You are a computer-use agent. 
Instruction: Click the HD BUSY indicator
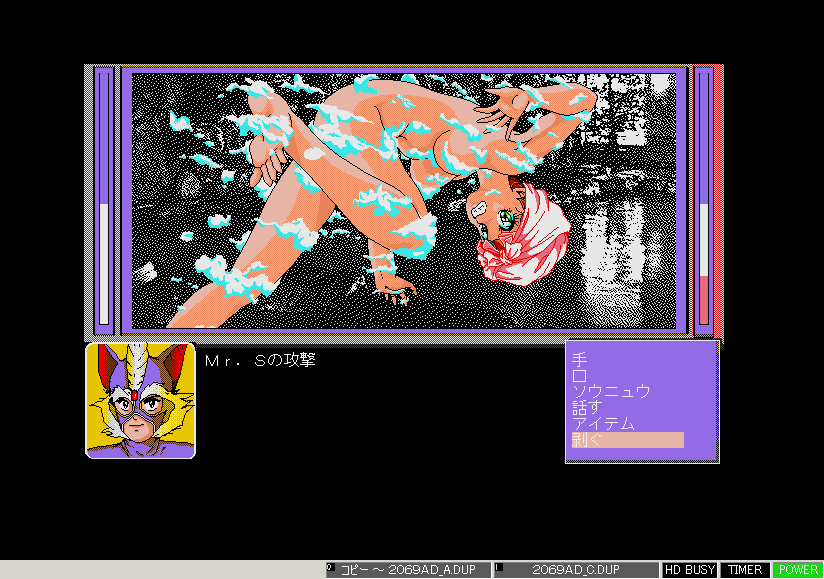click(x=690, y=570)
